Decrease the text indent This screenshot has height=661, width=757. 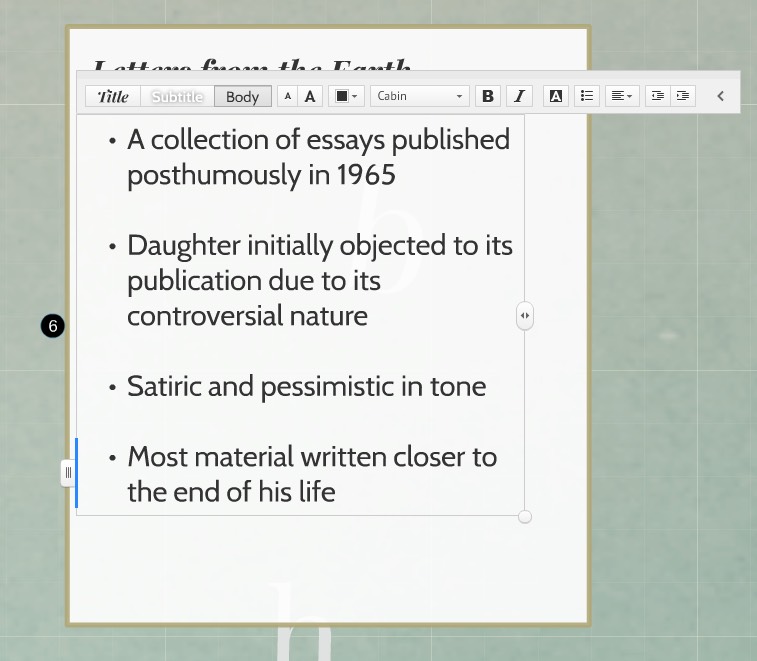(657, 97)
